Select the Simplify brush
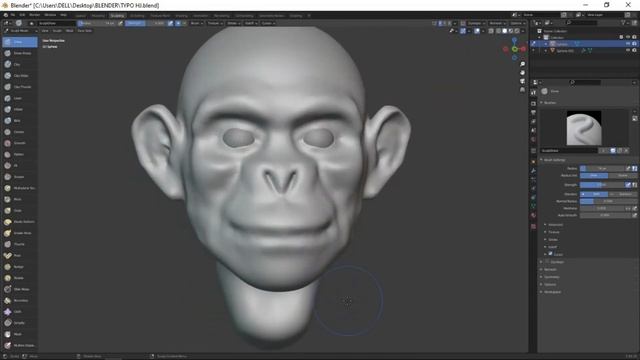This screenshot has width=640, height=360. click(x=20, y=323)
